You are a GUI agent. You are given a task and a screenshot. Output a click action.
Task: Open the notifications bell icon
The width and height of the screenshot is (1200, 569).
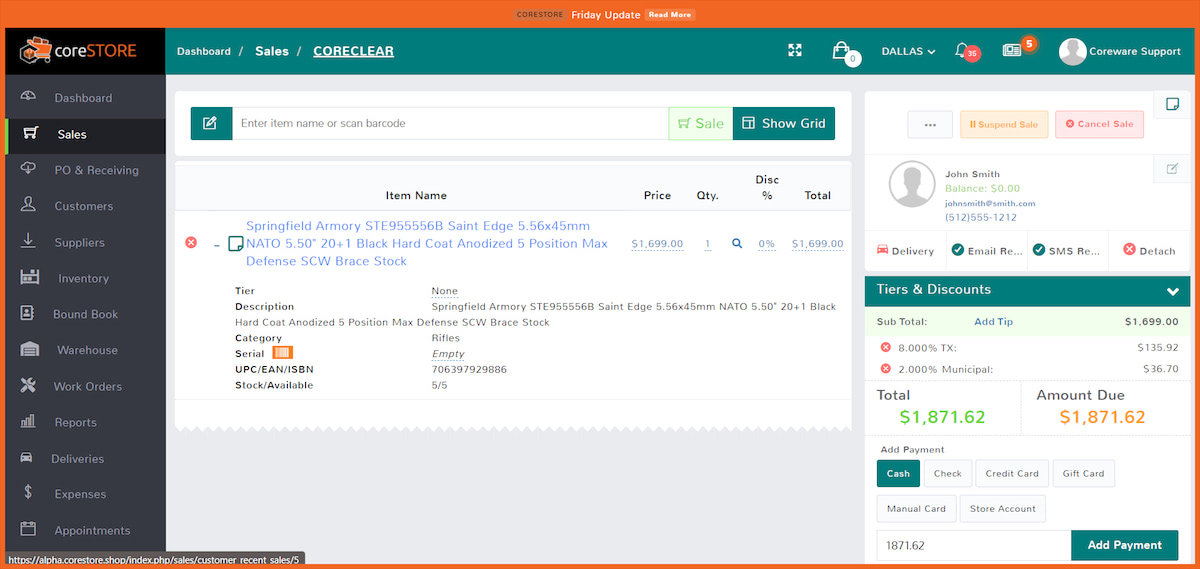964,51
